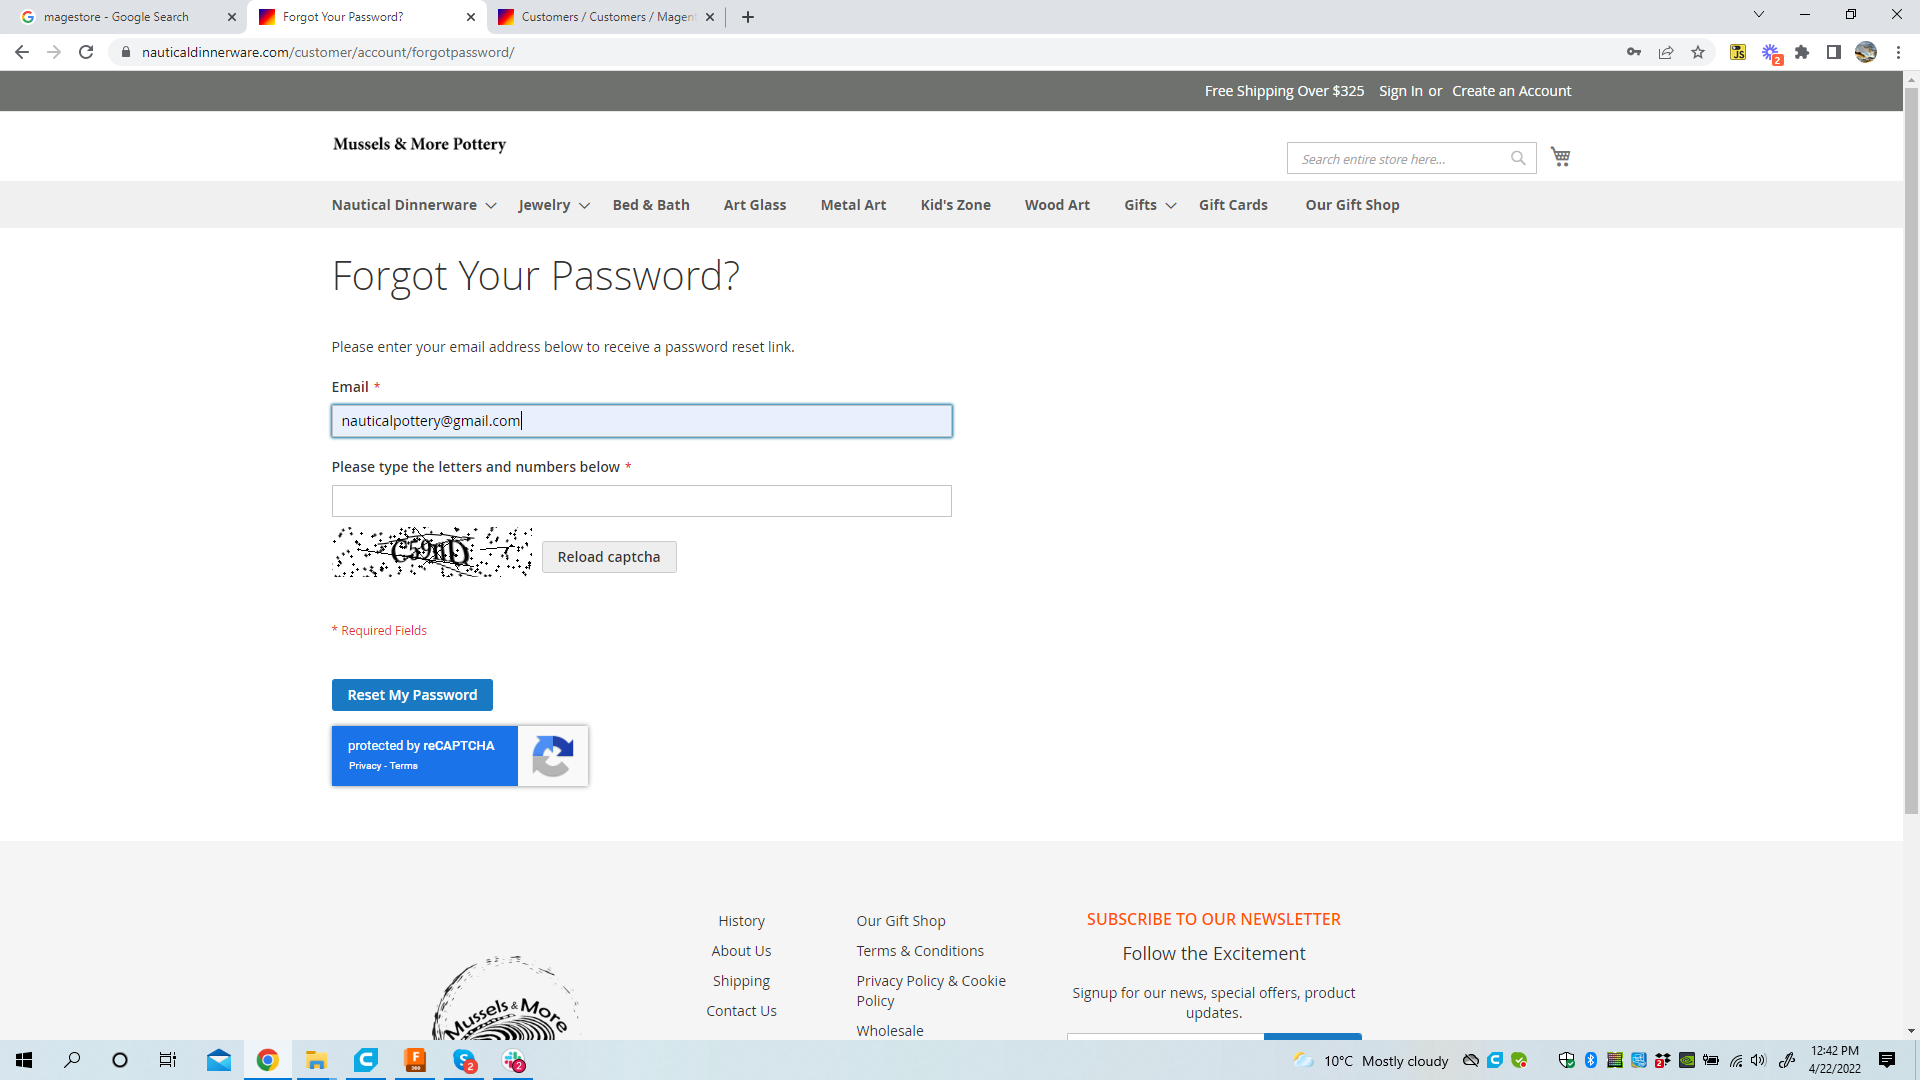Close the Customers Magento tab
Viewport: 1920px width, 1080px height.
[x=710, y=17]
